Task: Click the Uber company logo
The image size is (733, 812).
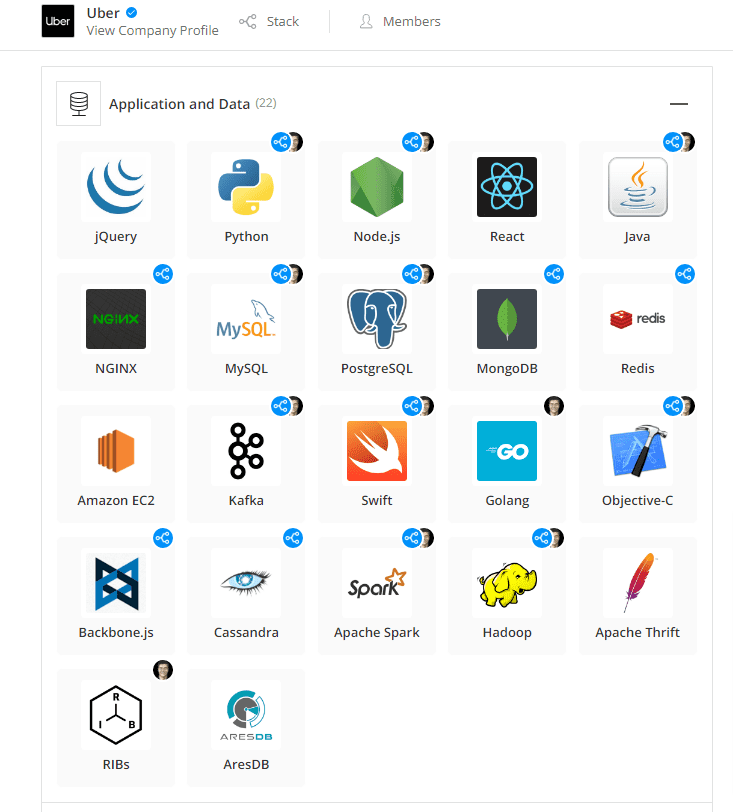Action: (58, 21)
